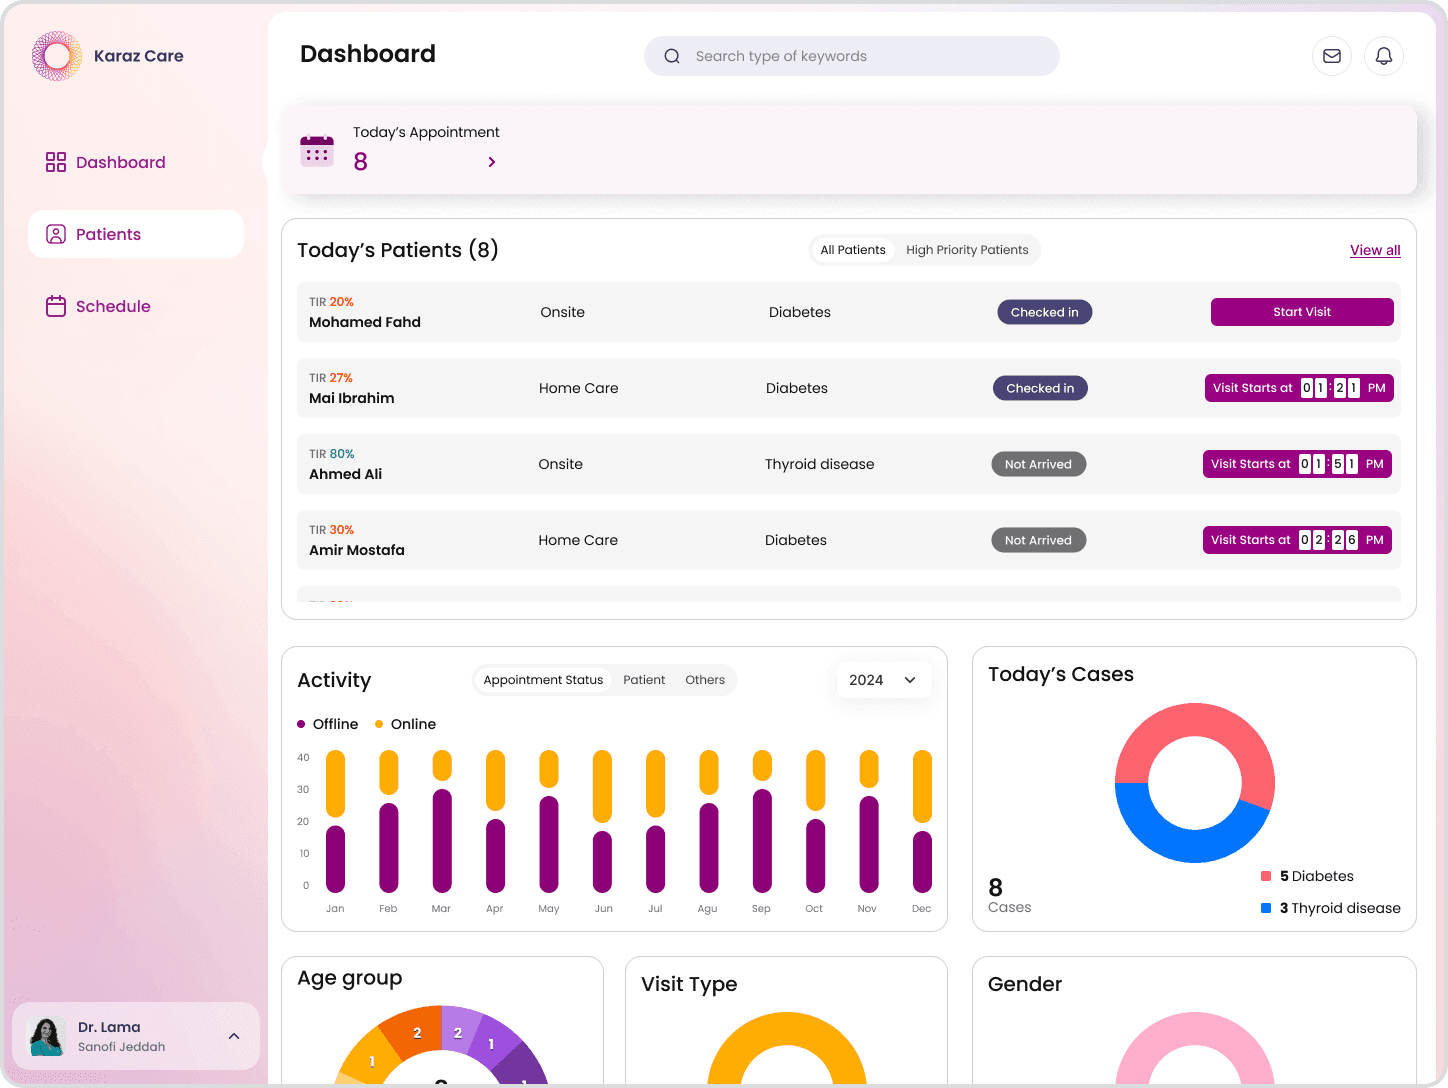The image size is (1448, 1088).
Task: Focus the Search type of keywords field
Action: coord(852,56)
